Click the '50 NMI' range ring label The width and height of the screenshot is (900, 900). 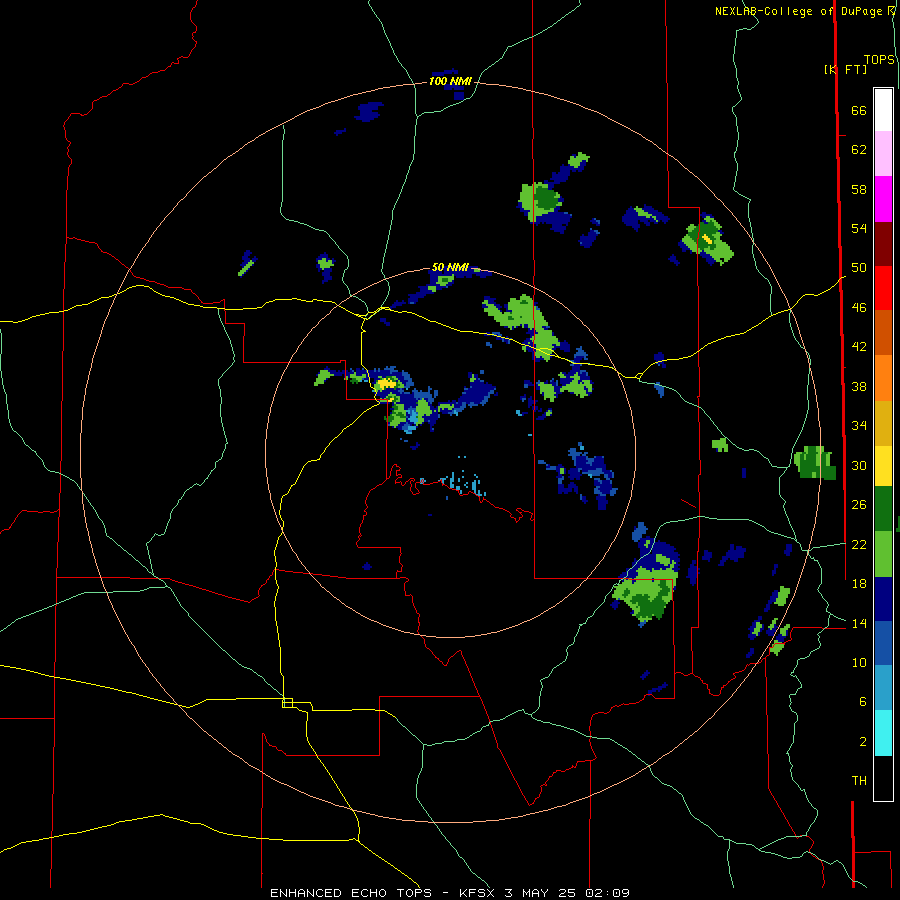pyautogui.click(x=450, y=267)
